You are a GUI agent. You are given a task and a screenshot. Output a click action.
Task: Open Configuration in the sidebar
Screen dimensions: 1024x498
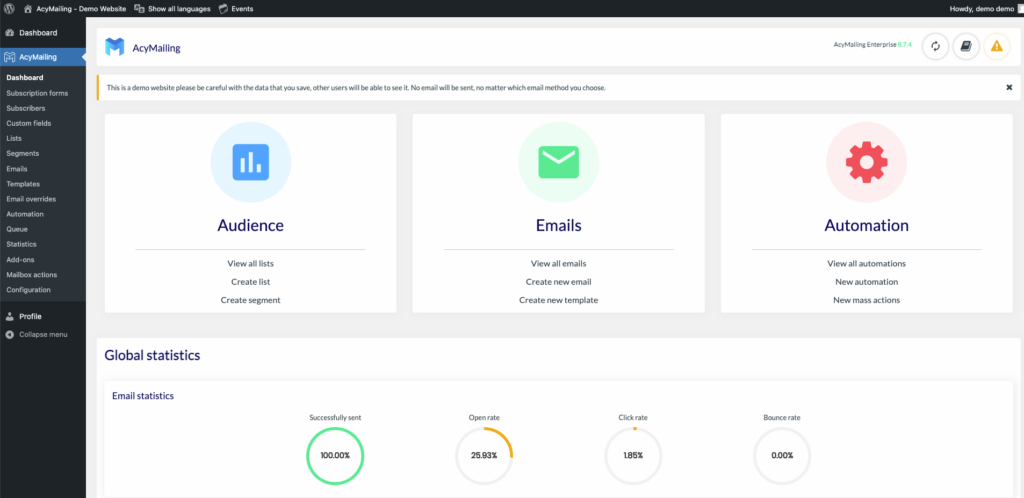click(29, 289)
